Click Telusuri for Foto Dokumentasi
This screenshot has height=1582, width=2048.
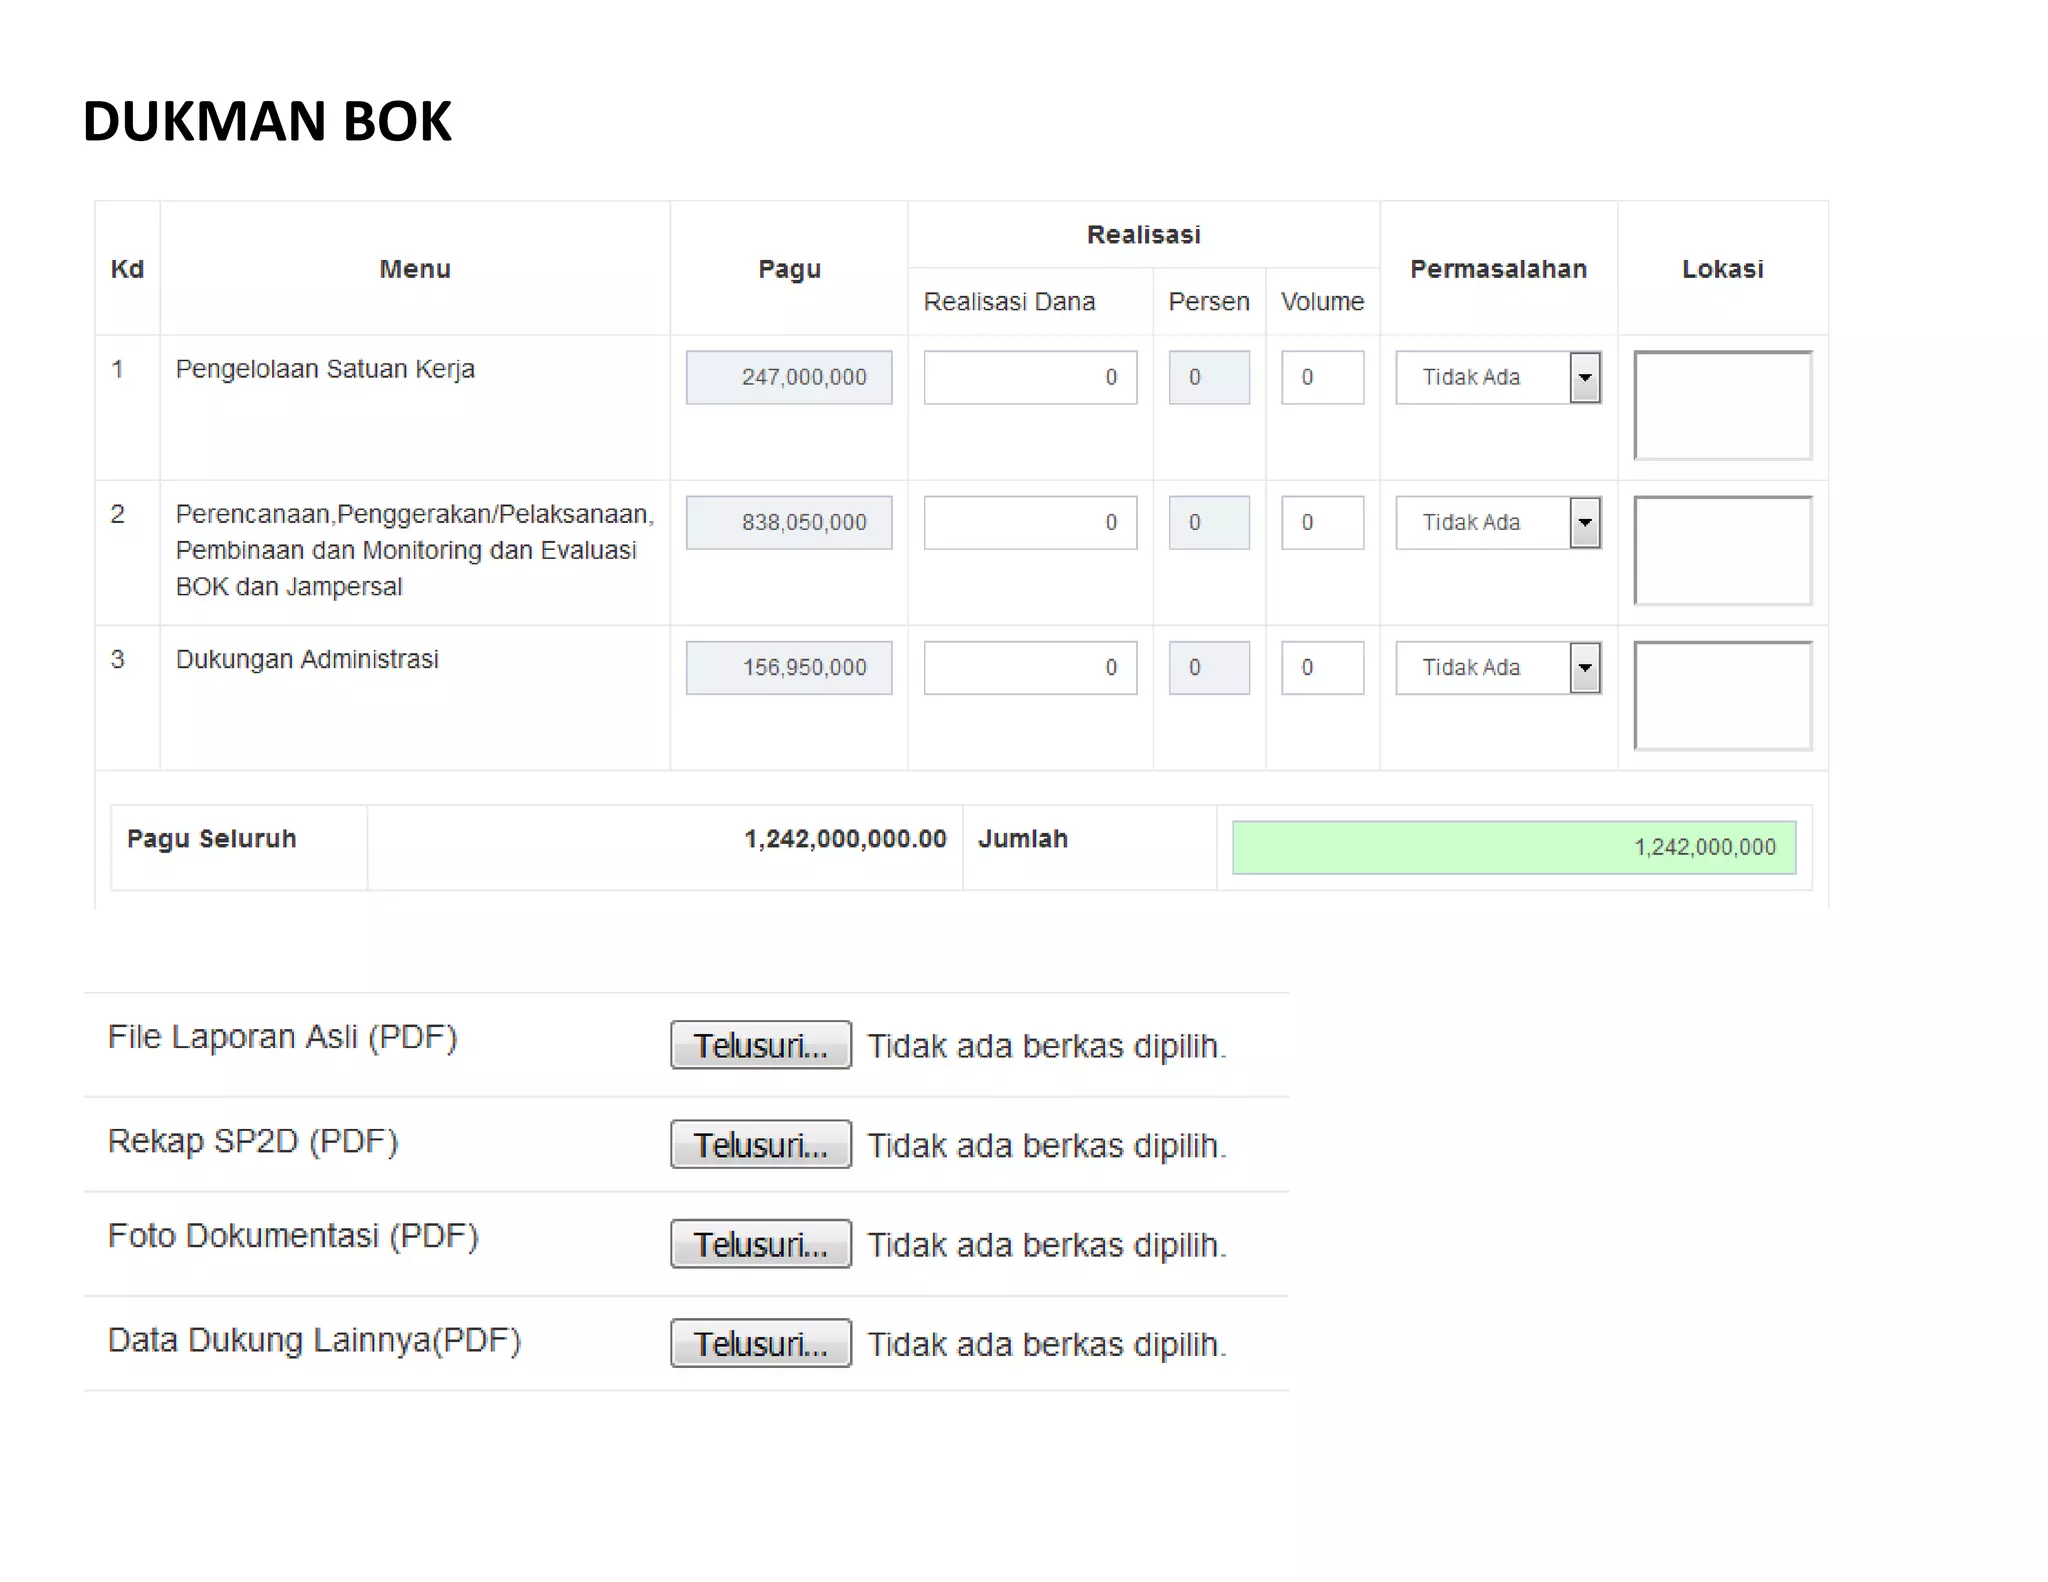(x=760, y=1244)
